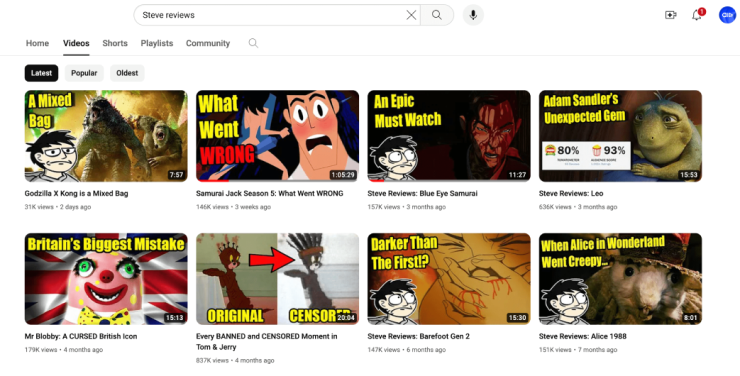The height and width of the screenshot is (376, 740).
Task: Open the notifications bell
Action: point(697,15)
